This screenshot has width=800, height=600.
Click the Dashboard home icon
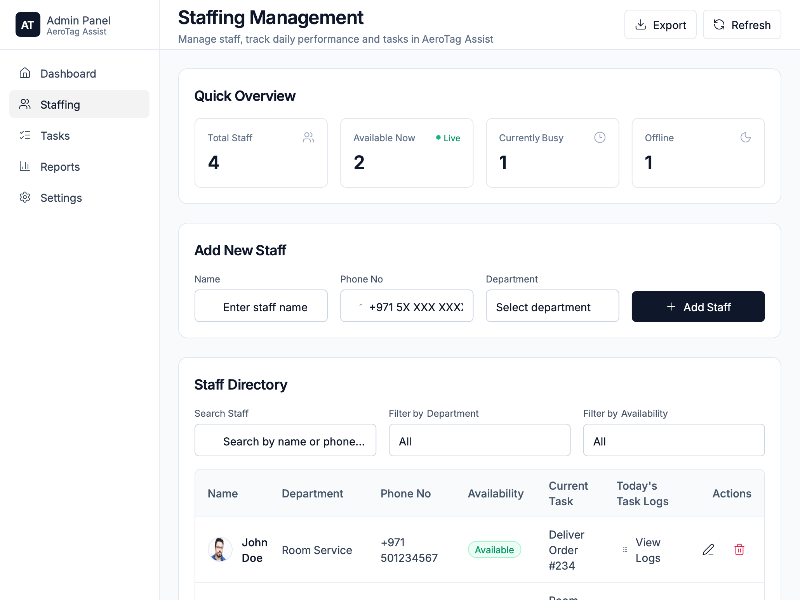pos(25,73)
